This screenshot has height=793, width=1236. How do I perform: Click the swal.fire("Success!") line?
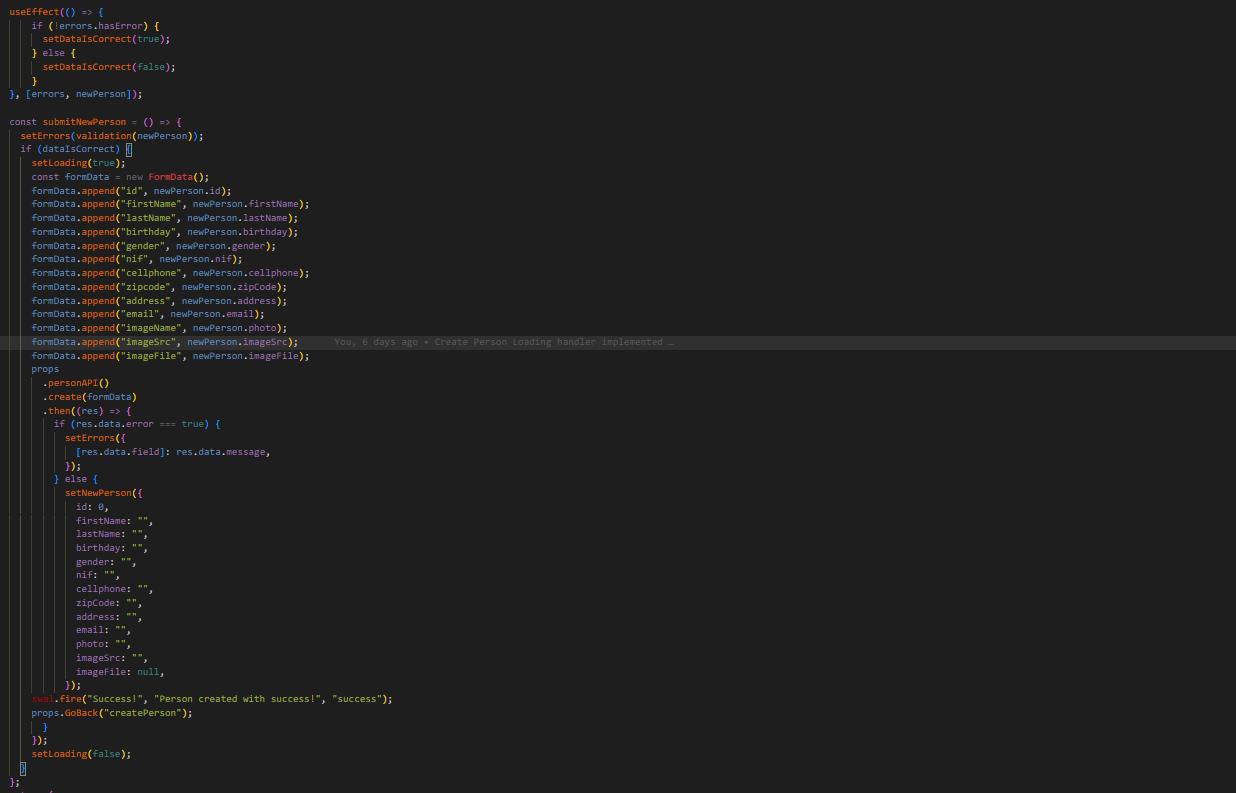tap(212, 699)
